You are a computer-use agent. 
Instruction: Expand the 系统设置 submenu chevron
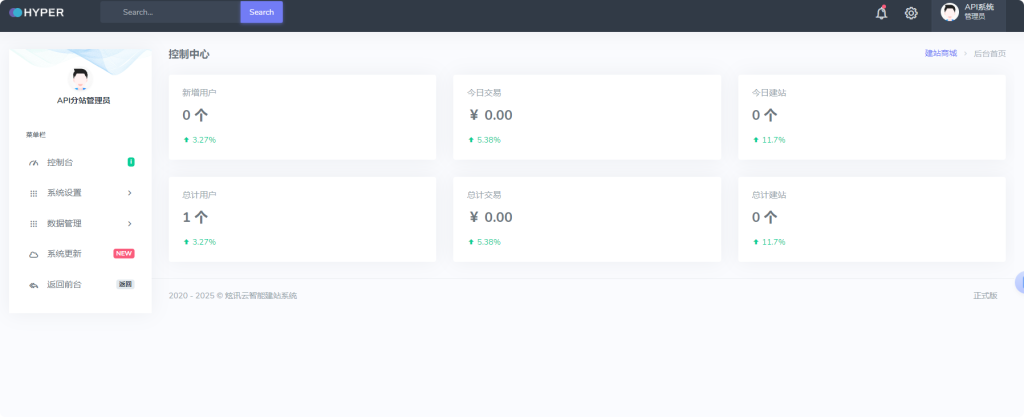click(130, 193)
